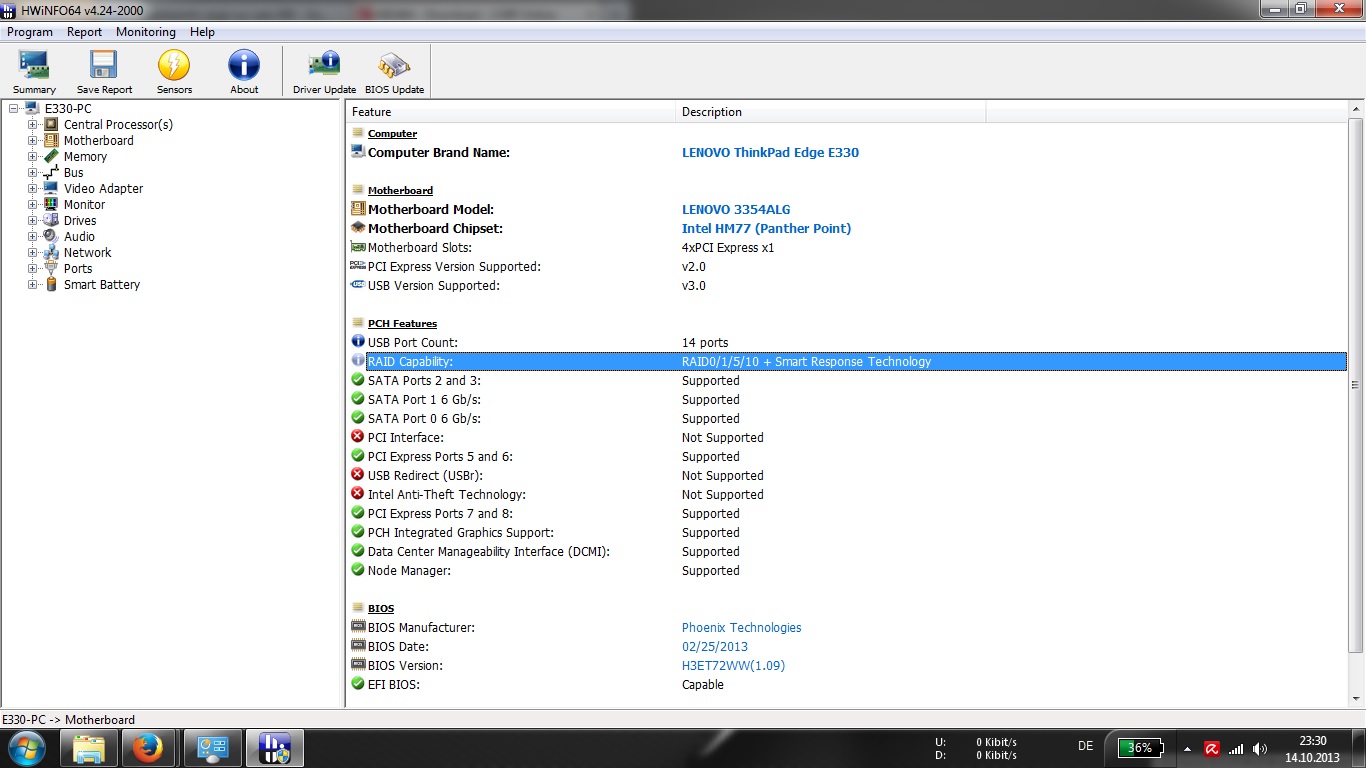Select the Node Manager row

(x=848, y=571)
